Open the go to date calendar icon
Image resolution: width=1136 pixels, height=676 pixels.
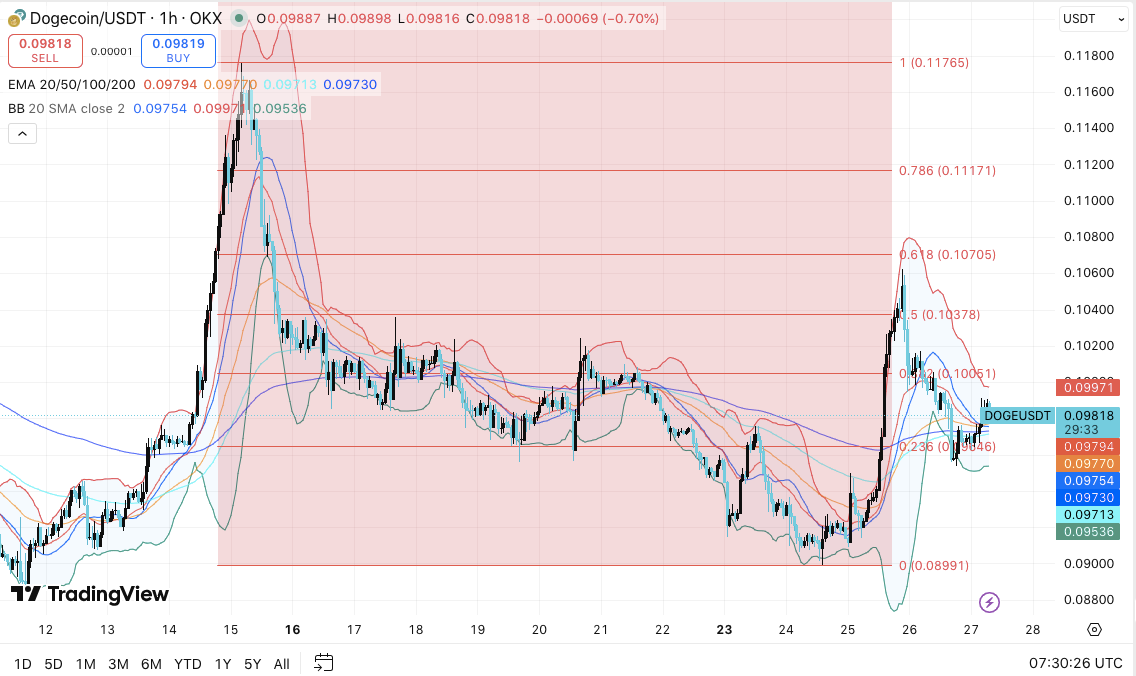point(323,662)
